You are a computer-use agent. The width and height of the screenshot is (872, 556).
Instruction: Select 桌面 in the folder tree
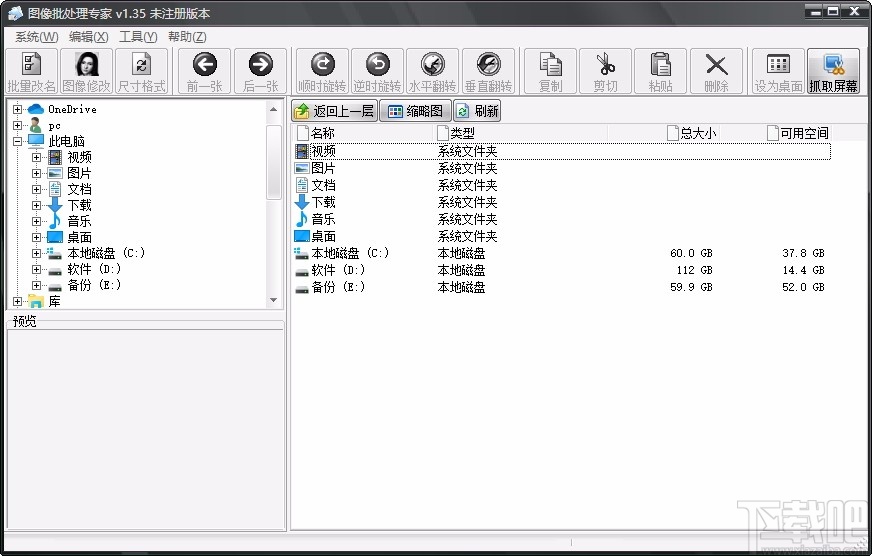(x=79, y=237)
